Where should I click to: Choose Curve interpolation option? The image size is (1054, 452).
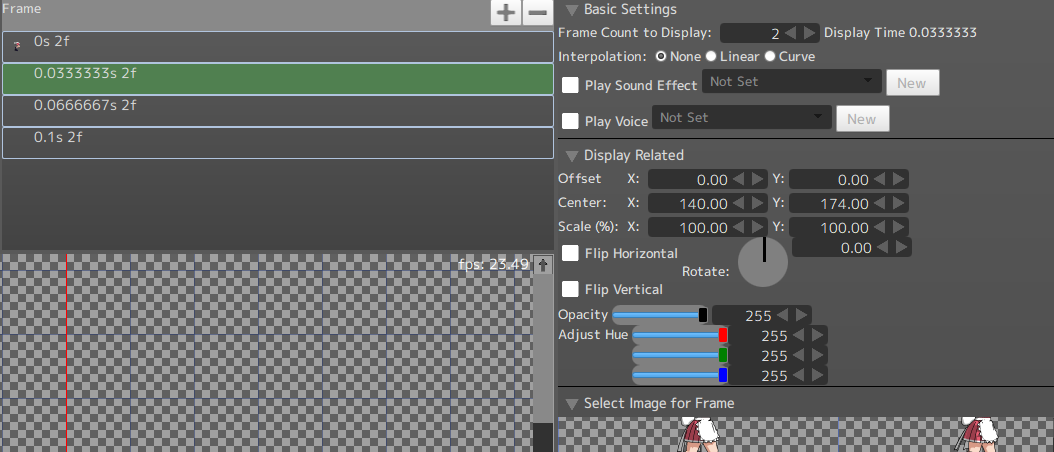pos(770,57)
